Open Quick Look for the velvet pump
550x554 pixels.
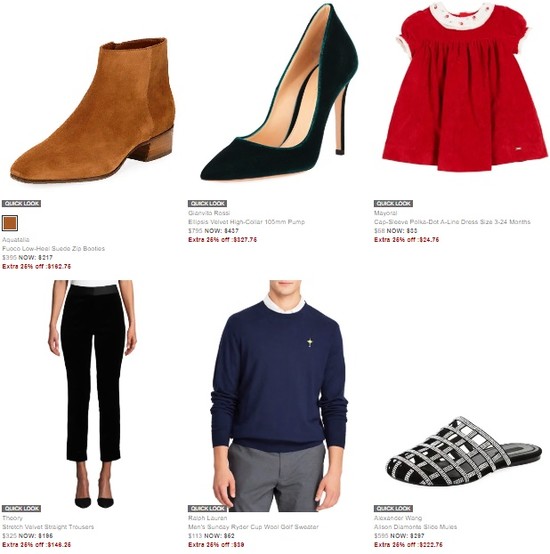(x=207, y=204)
